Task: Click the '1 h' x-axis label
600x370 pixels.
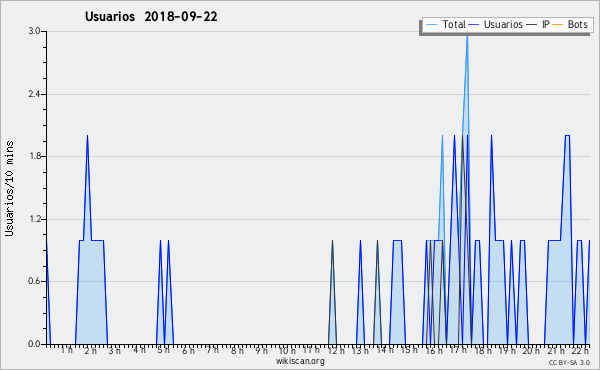Action: 66,350
